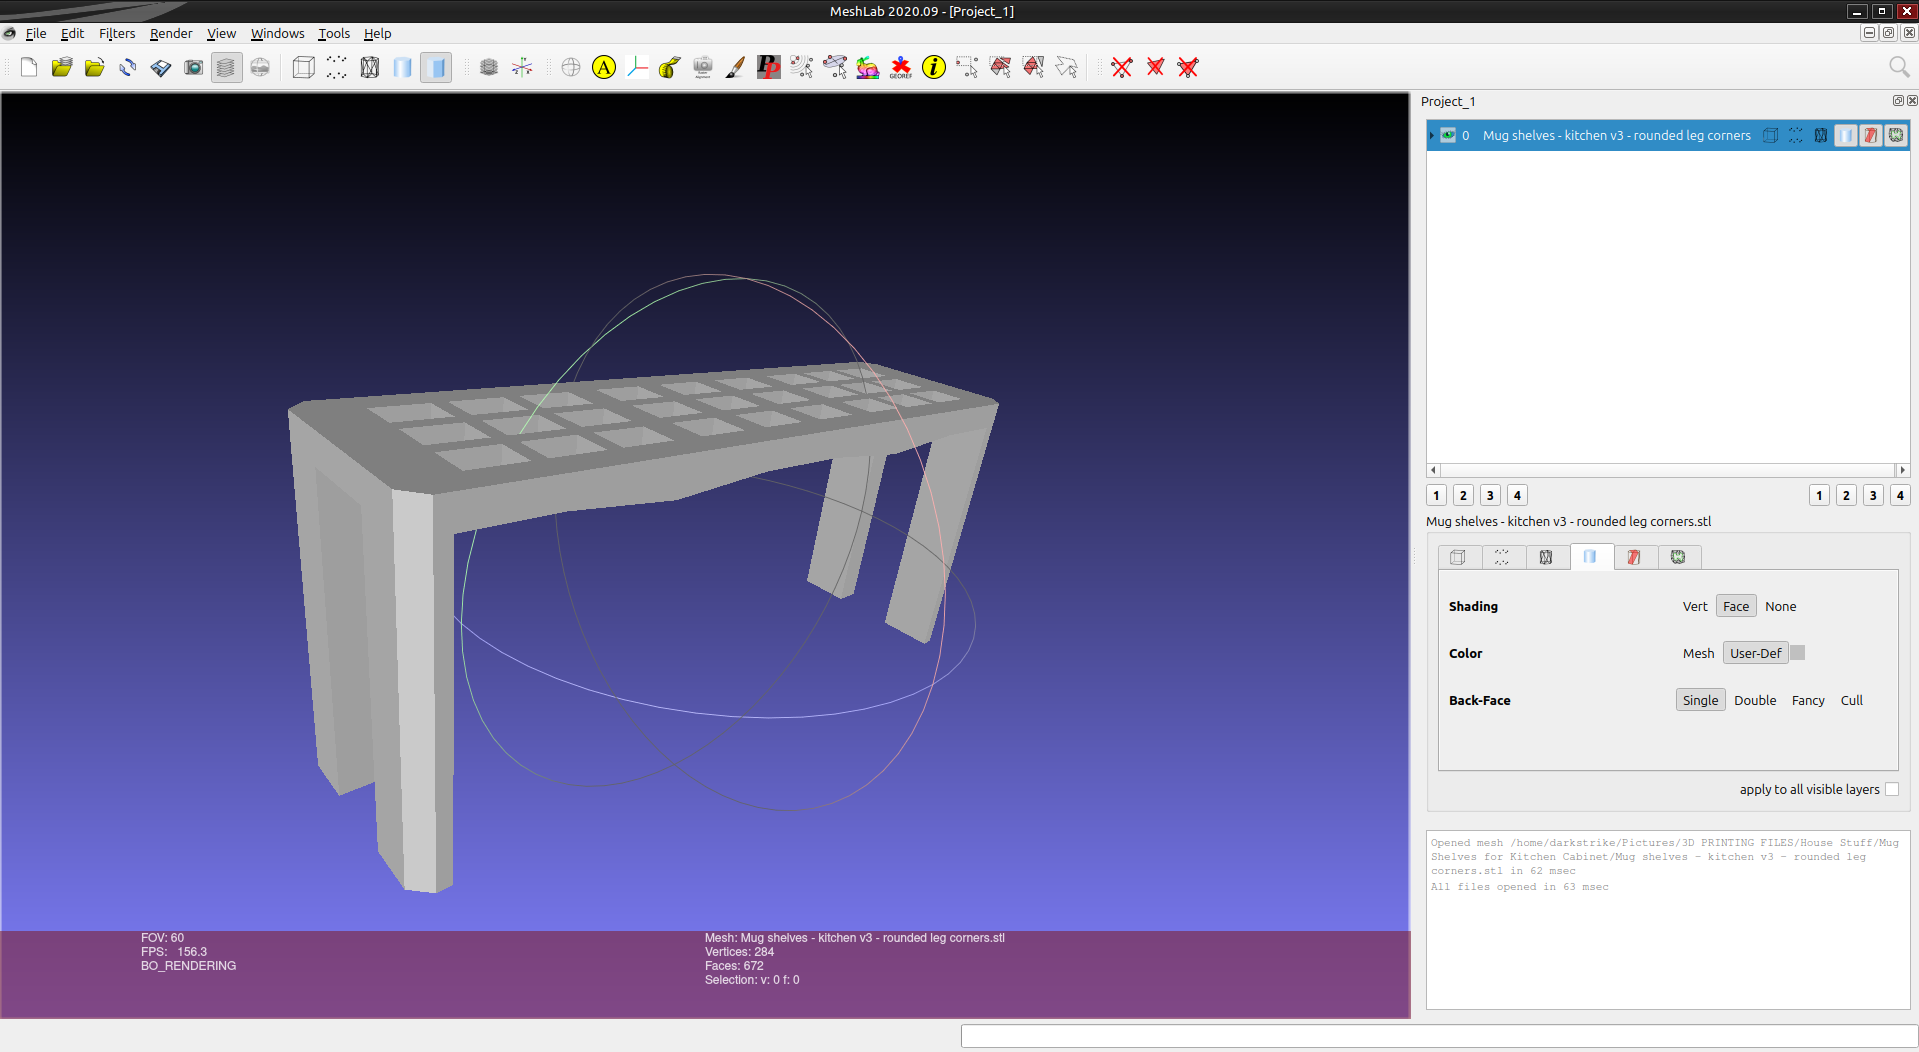
Task: Switch to the points options tab
Action: [x=1502, y=557]
